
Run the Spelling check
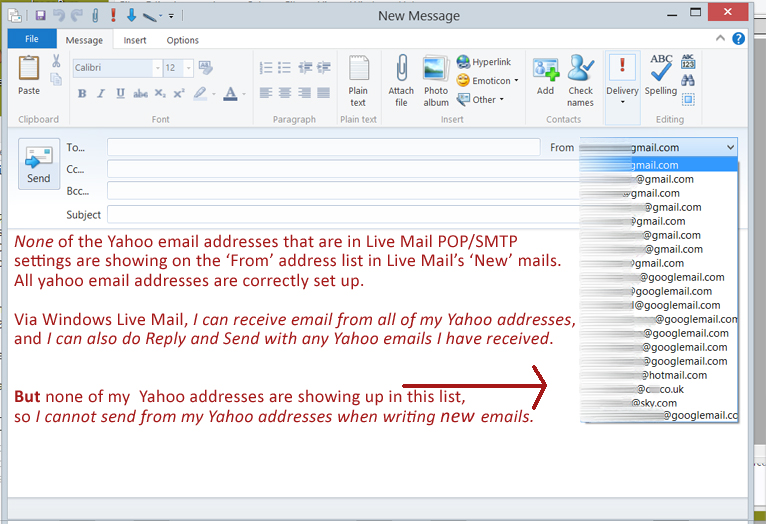pyautogui.click(x=660, y=75)
